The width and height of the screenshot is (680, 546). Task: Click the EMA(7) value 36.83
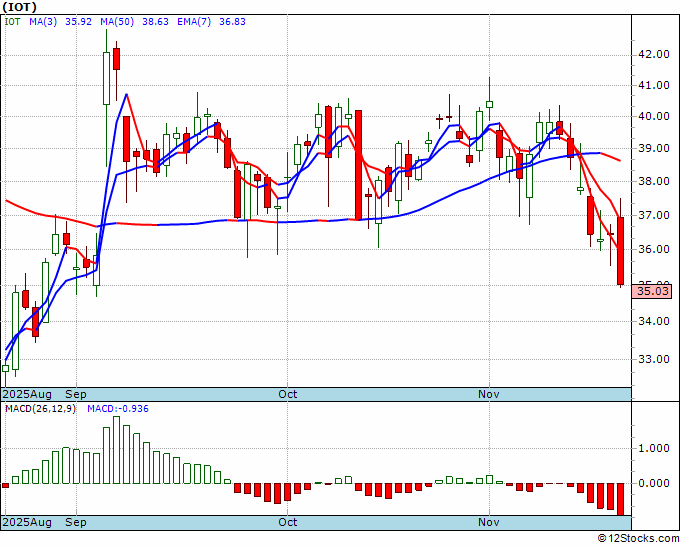tap(232, 22)
